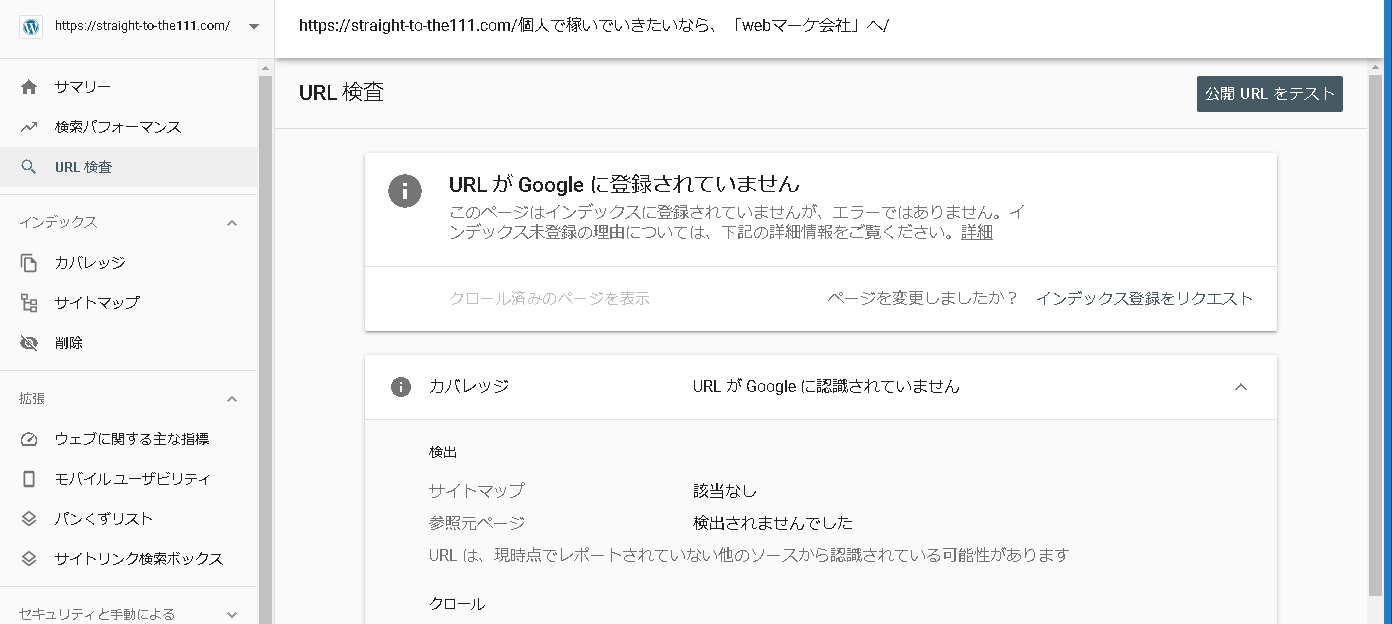Click 公開 URL をテスト button
The image size is (1392, 624).
tap(1270, 94)
